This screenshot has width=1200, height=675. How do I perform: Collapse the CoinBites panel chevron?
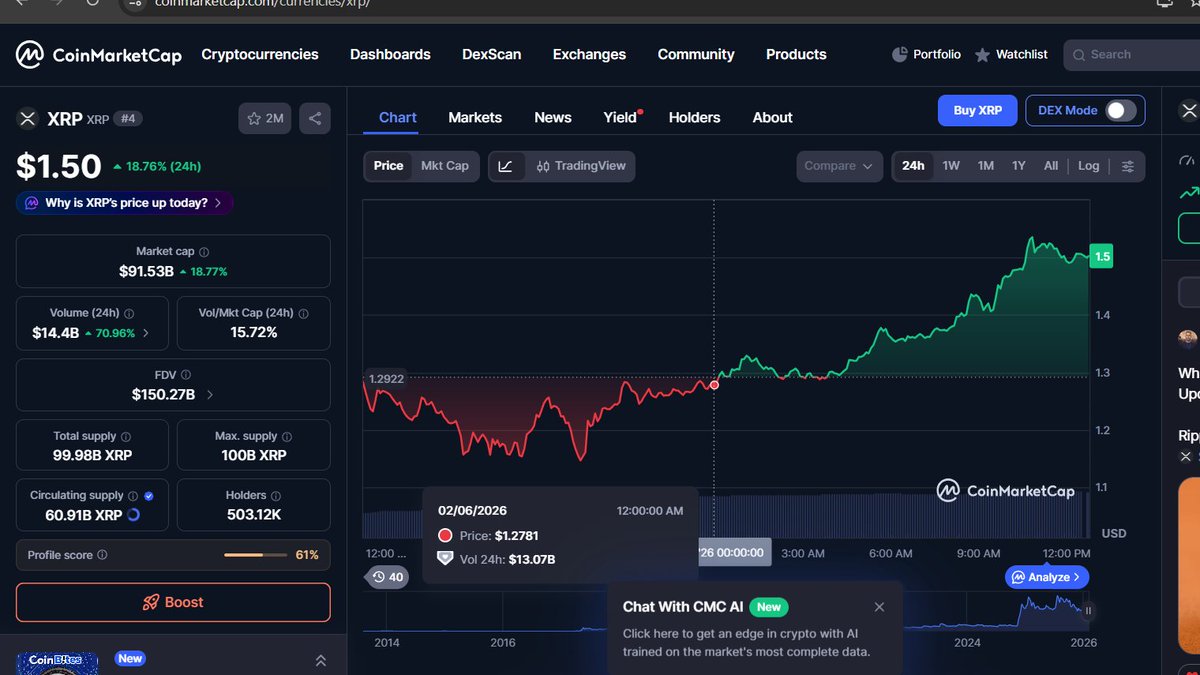tap(321, 661)
